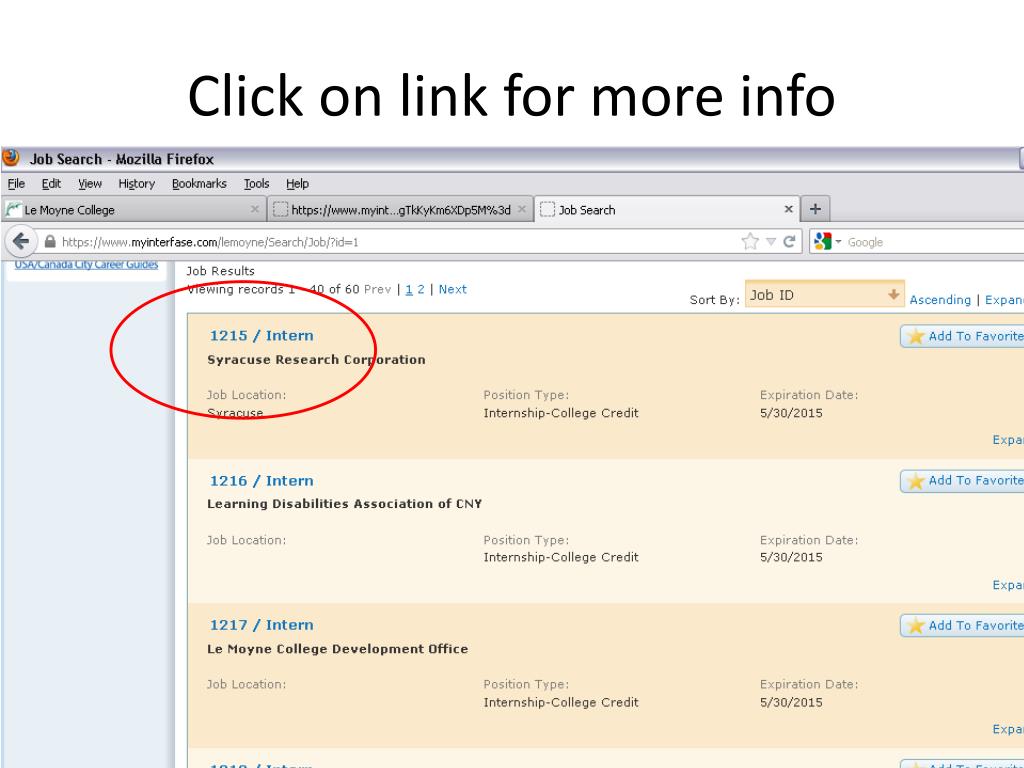Viewport: 1024px width, 768px height.
Task: Open the 1215 / Intern job link
Action: pyautogui.click(x=261, y=336)
